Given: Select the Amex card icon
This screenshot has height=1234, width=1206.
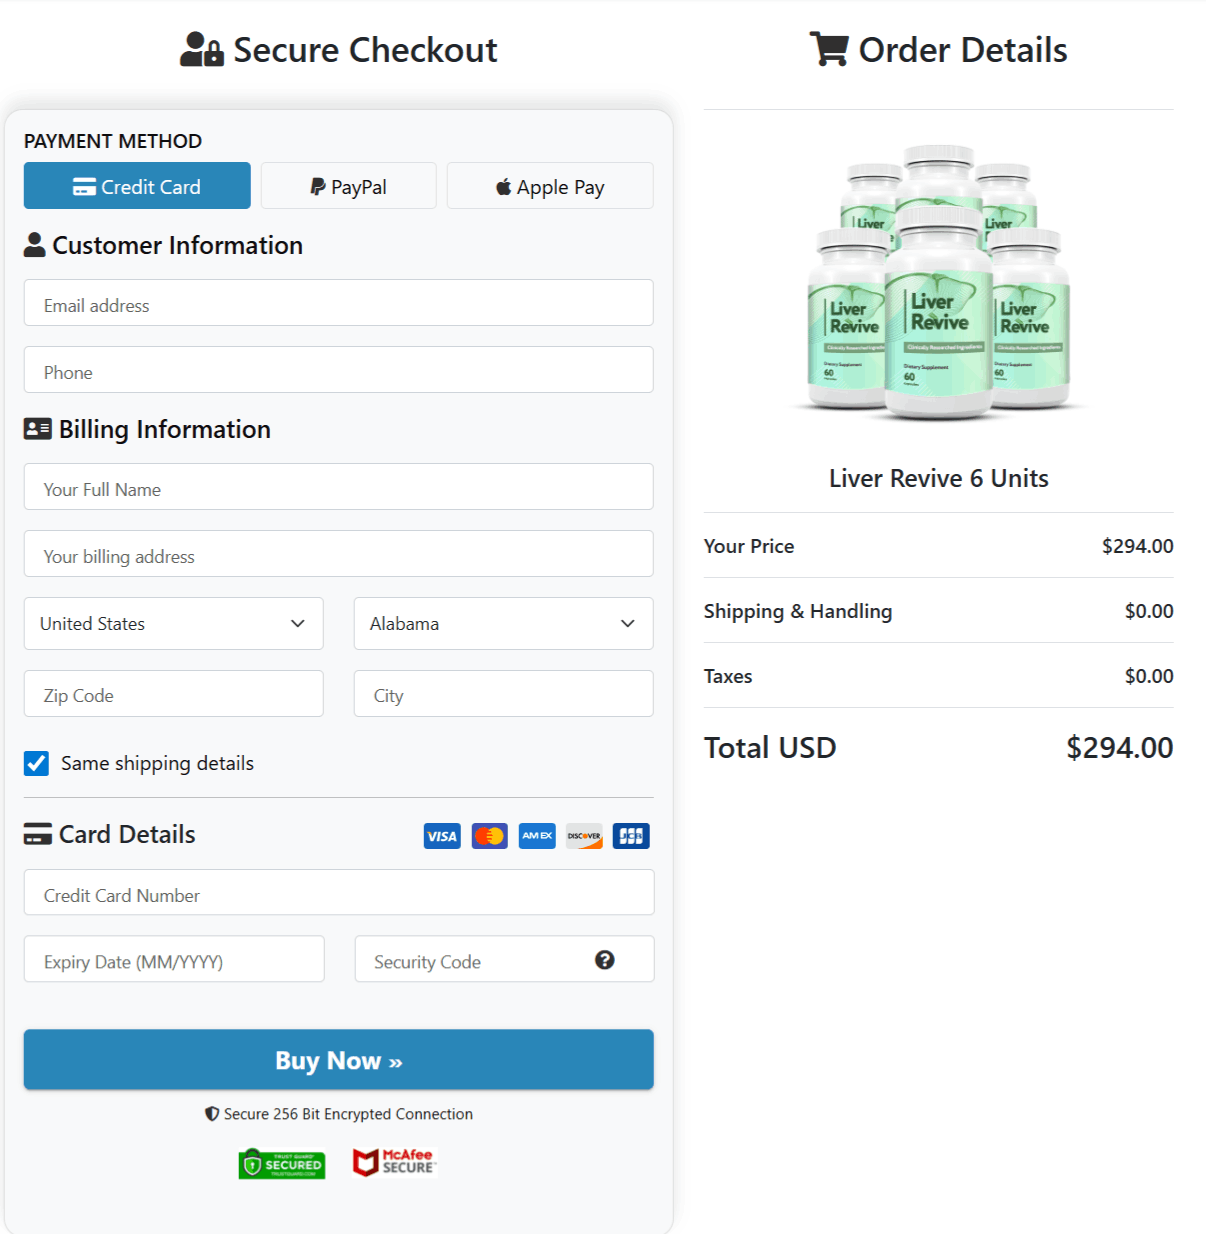Looking at the screenshot, I should 536,836.
